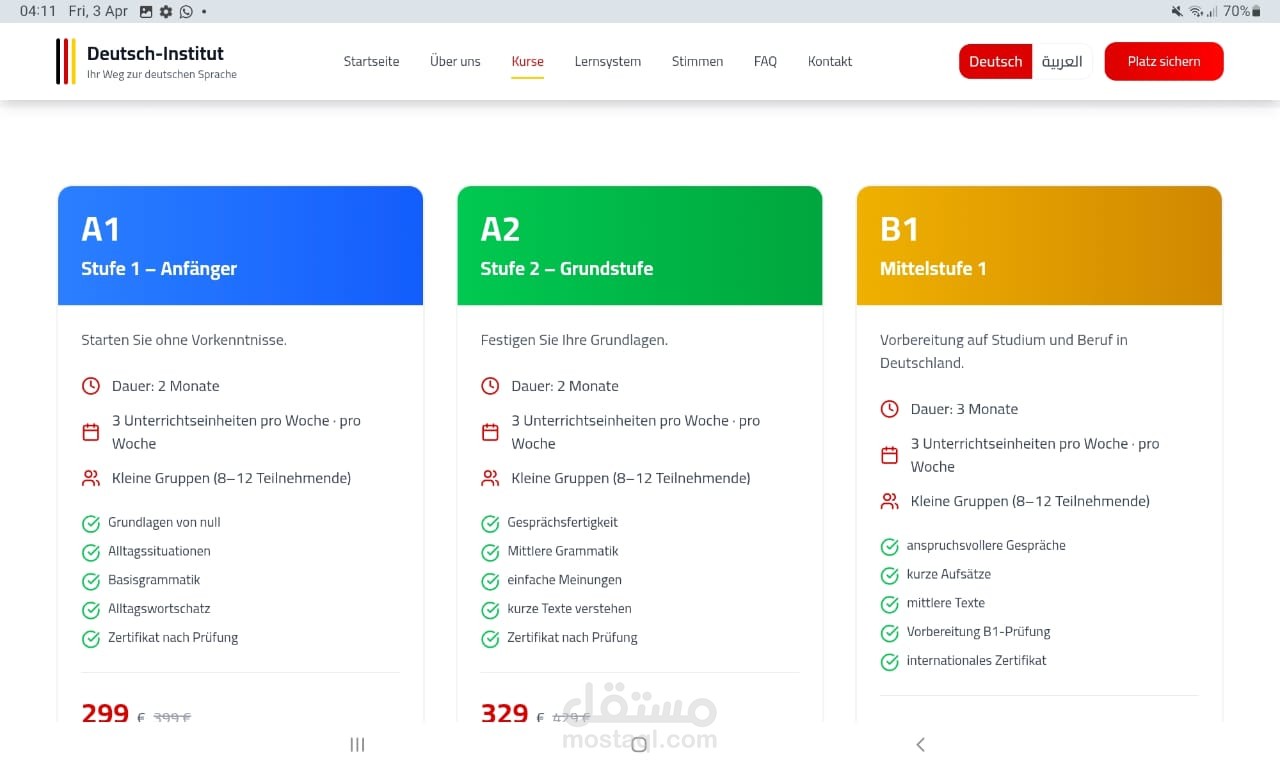Switch site language to العربية
The height and width of the screenshot is (768, 1280).
1062,61
